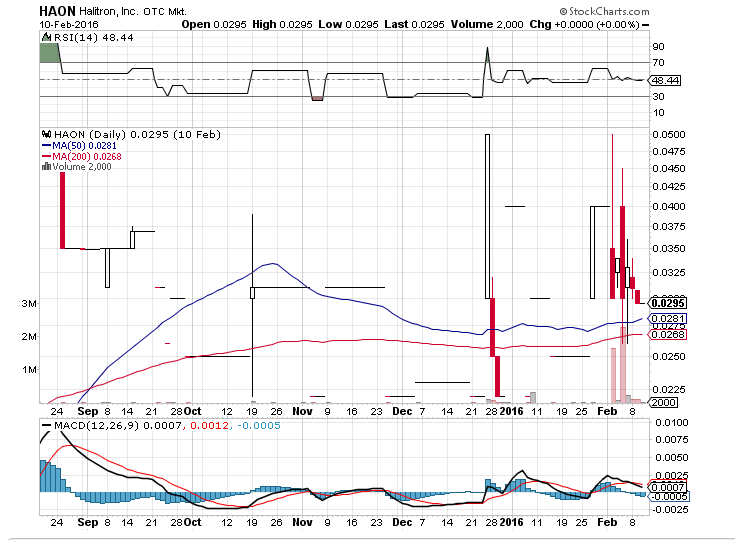The height and width of the screenshot is (540, 735).
Task: Click the 0.0350 price axis label
Action: pos(668,248)
